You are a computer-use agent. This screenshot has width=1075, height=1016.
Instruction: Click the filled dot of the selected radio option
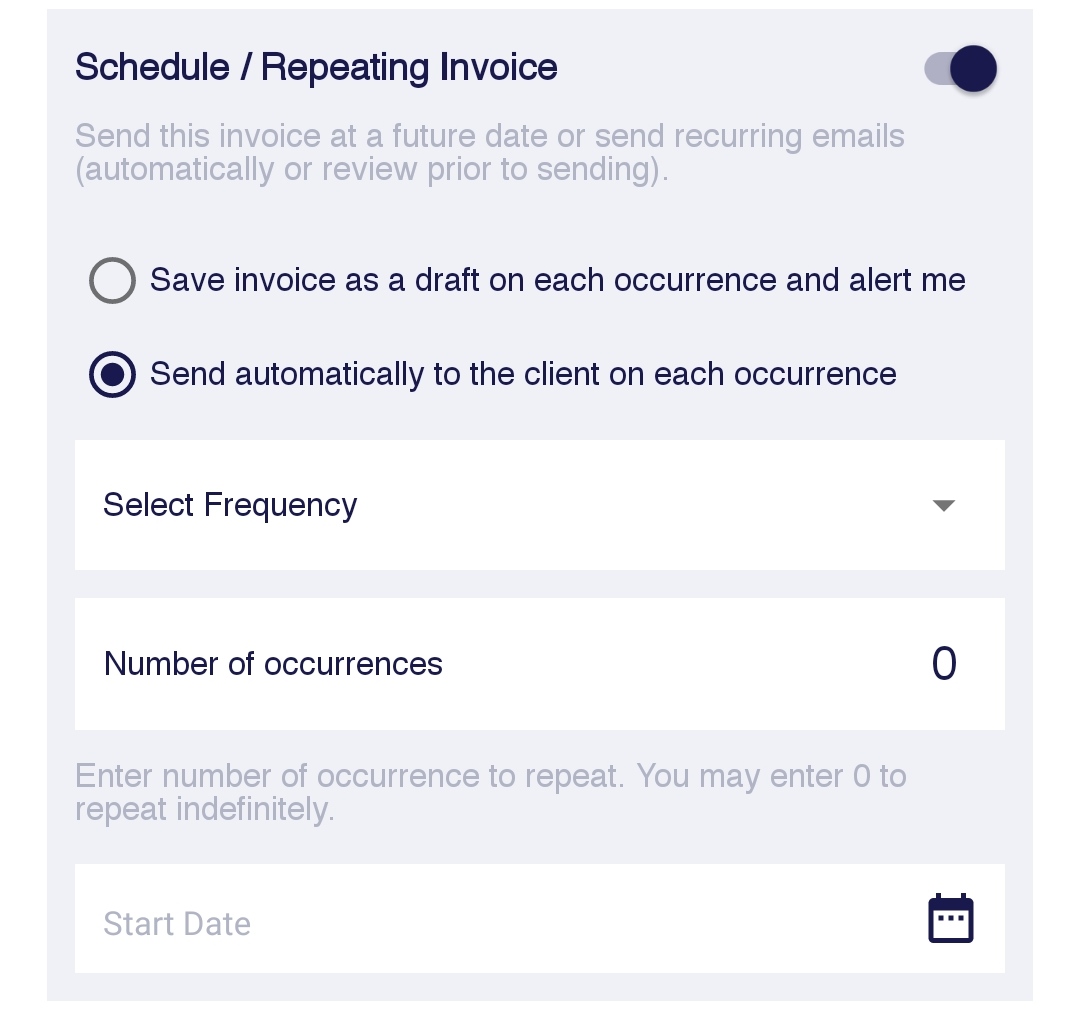click(x=112, y=374)
